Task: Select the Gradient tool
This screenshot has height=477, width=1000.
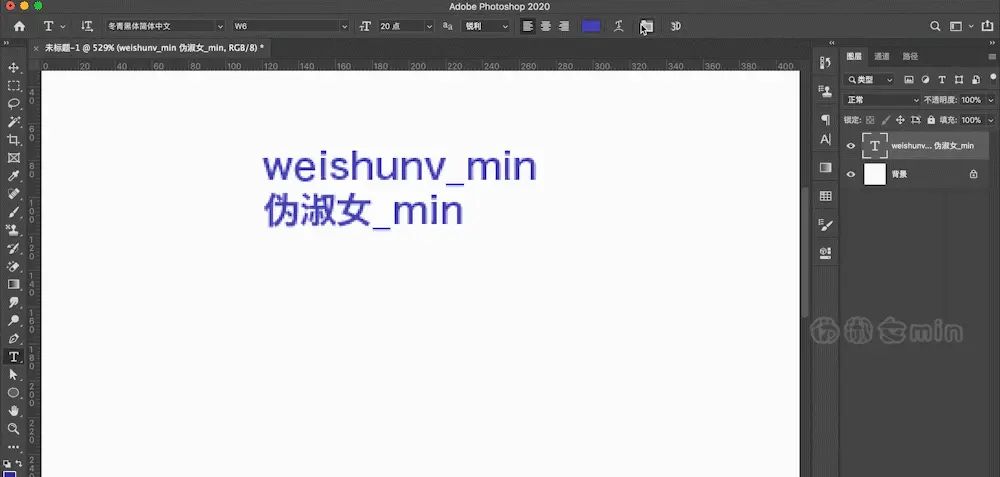Action: [13, 284]
